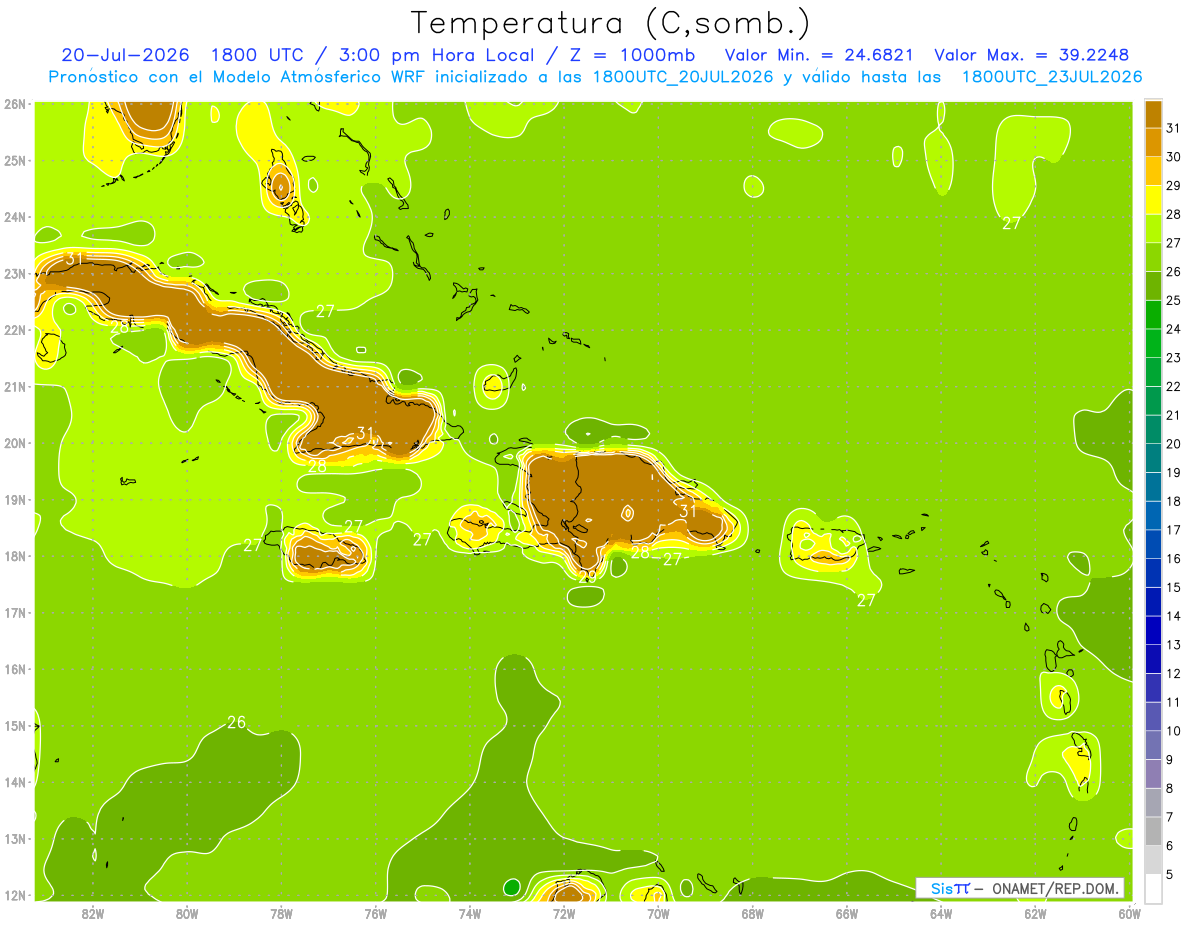Screen dimensions: 1200x927
Task: Click the colorbar legend value '15'
Action: click(1173, 587)
